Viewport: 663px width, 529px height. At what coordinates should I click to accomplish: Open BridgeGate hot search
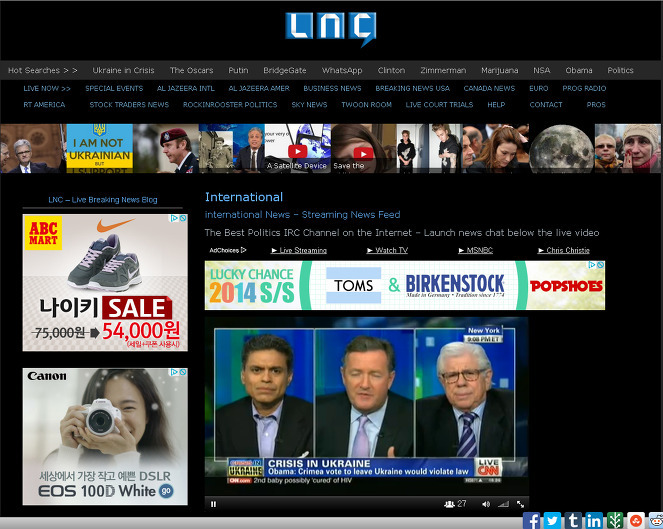coord(285,70)
